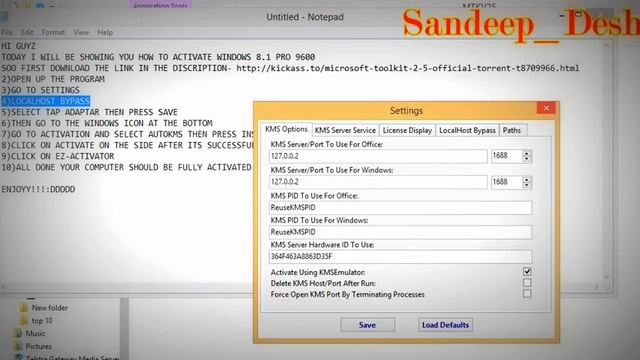Uncheck Activate Using KMSEmulator
Viewport: 640px width, 360px height.
click(x=527, y=272)
